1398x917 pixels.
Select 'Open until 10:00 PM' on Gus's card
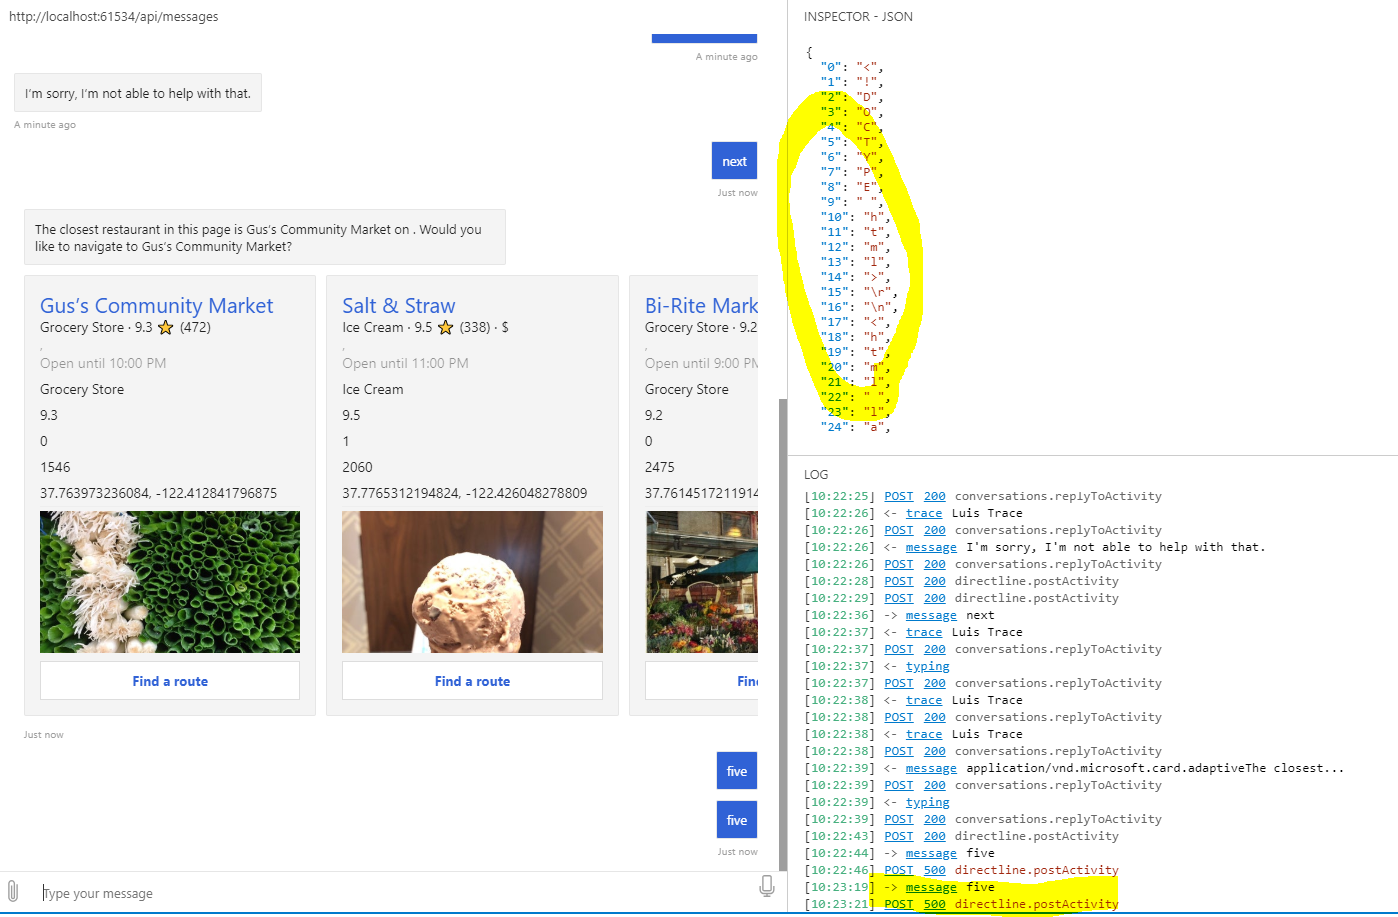point(103,363)
